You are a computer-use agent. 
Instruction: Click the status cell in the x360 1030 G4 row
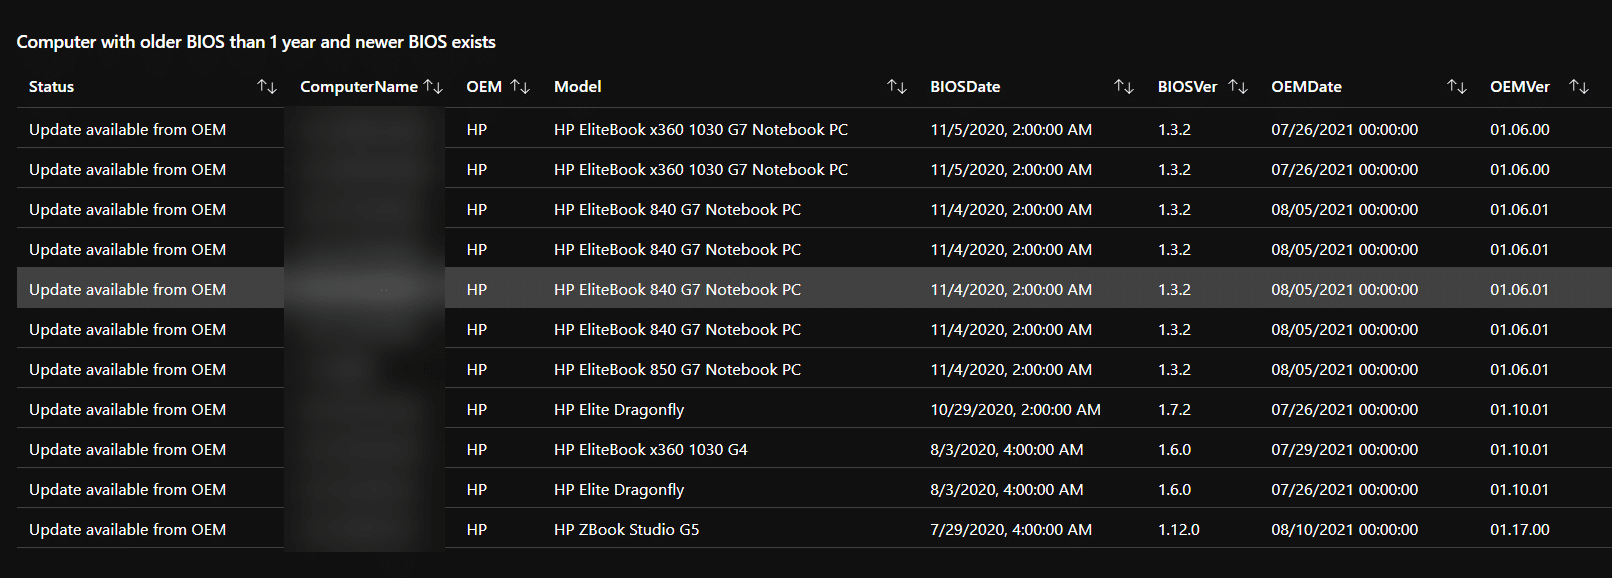click(x=128, y=450)
